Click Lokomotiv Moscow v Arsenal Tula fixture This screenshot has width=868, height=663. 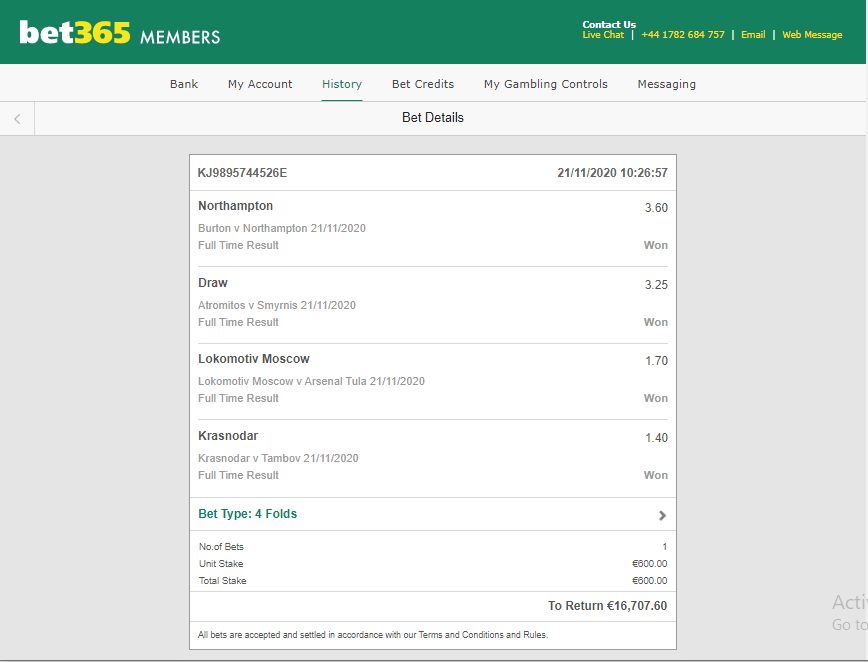click(x=311, y=381)
